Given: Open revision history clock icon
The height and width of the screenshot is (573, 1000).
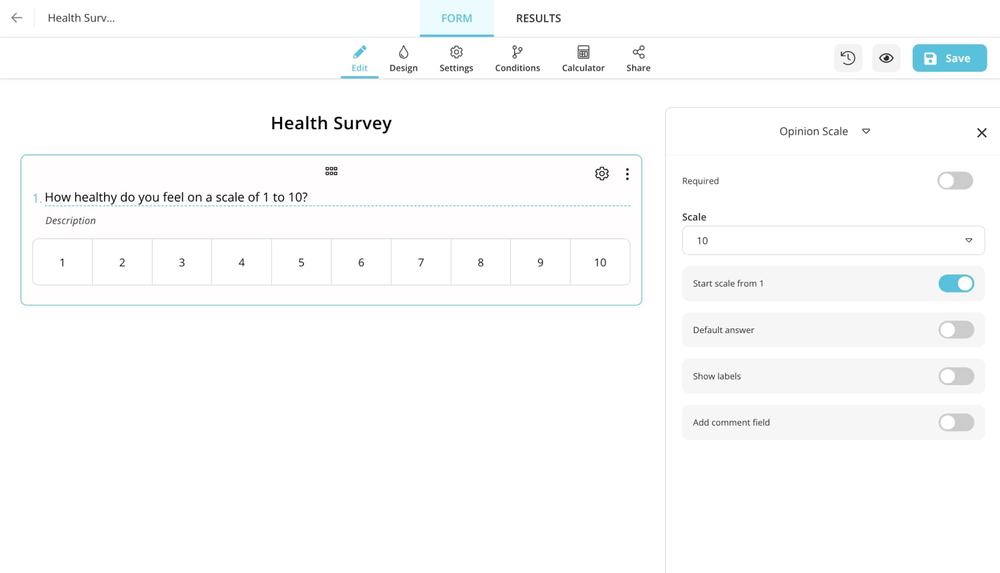Looking at the screenshot, I should pyautogui.click(x=848, y=58).
